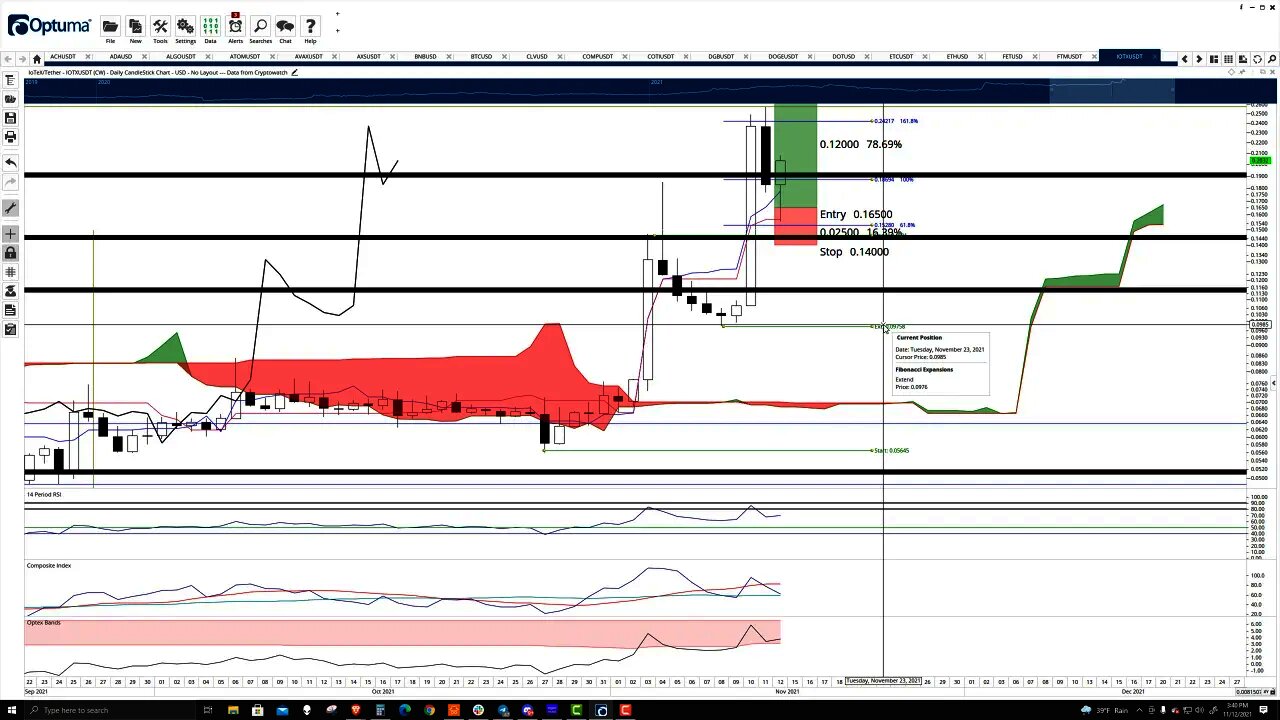This screenshot has height=720, width=1280.
Task: Open the weather 39°F Rain widget
Action: (x=1105, y=710)
